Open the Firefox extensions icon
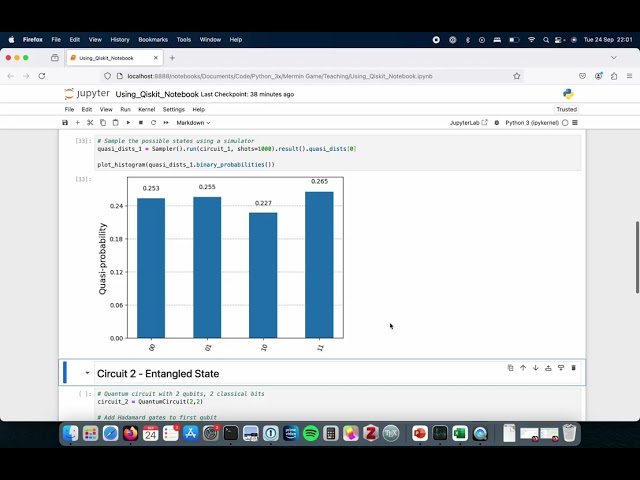 click(614, 76)
